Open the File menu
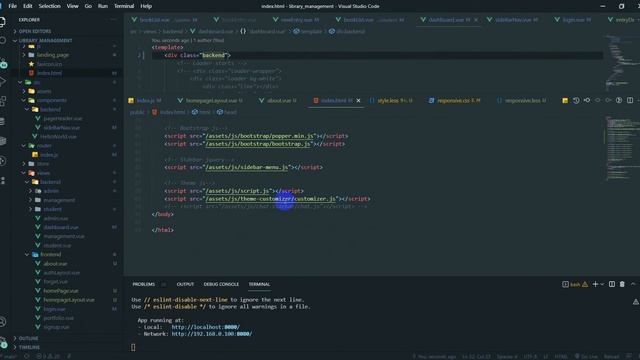The image size is (640, 360). pyautogui.click(x=13, y=6)
